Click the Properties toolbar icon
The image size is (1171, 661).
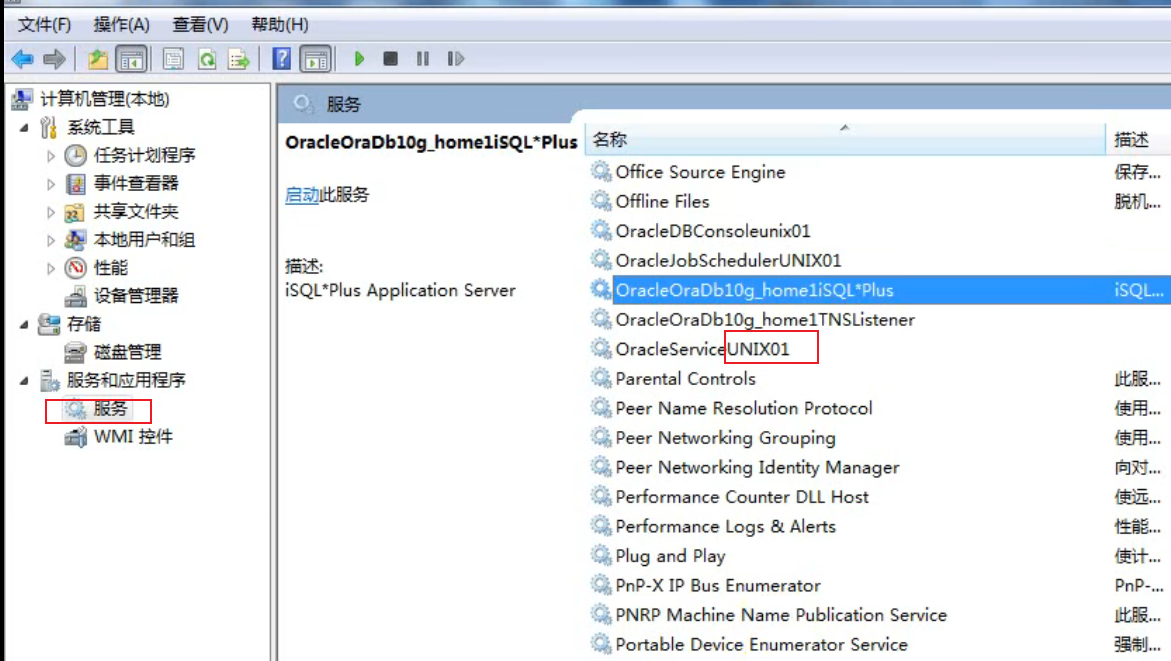pos(173,59)
